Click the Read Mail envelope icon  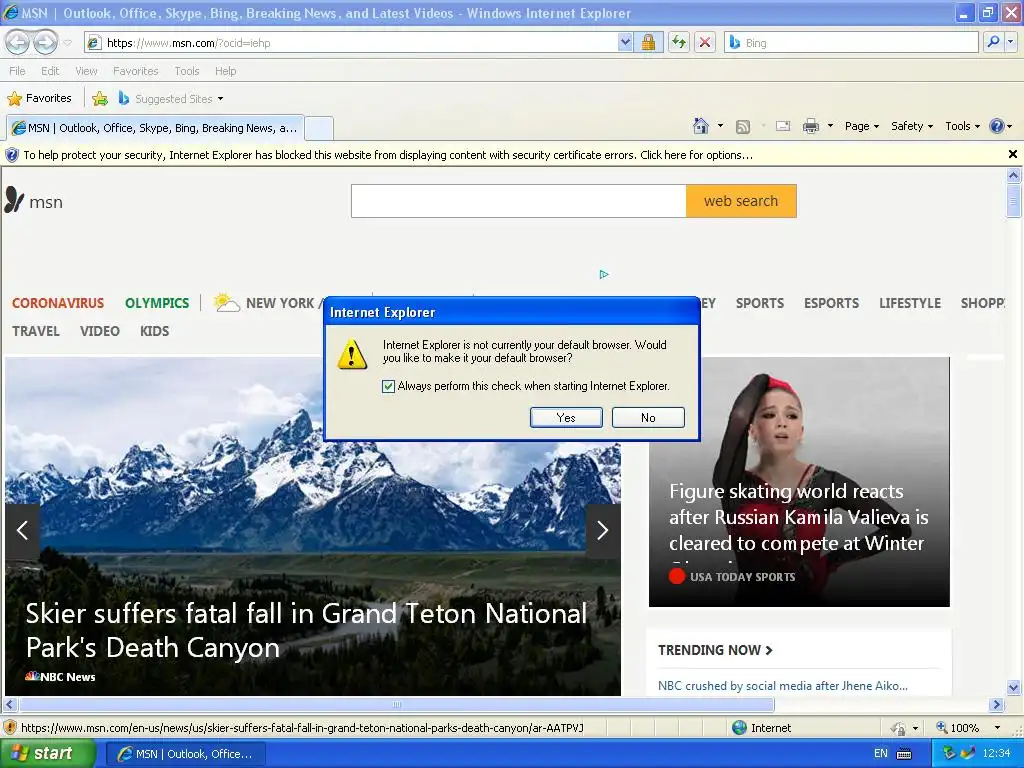783,126
